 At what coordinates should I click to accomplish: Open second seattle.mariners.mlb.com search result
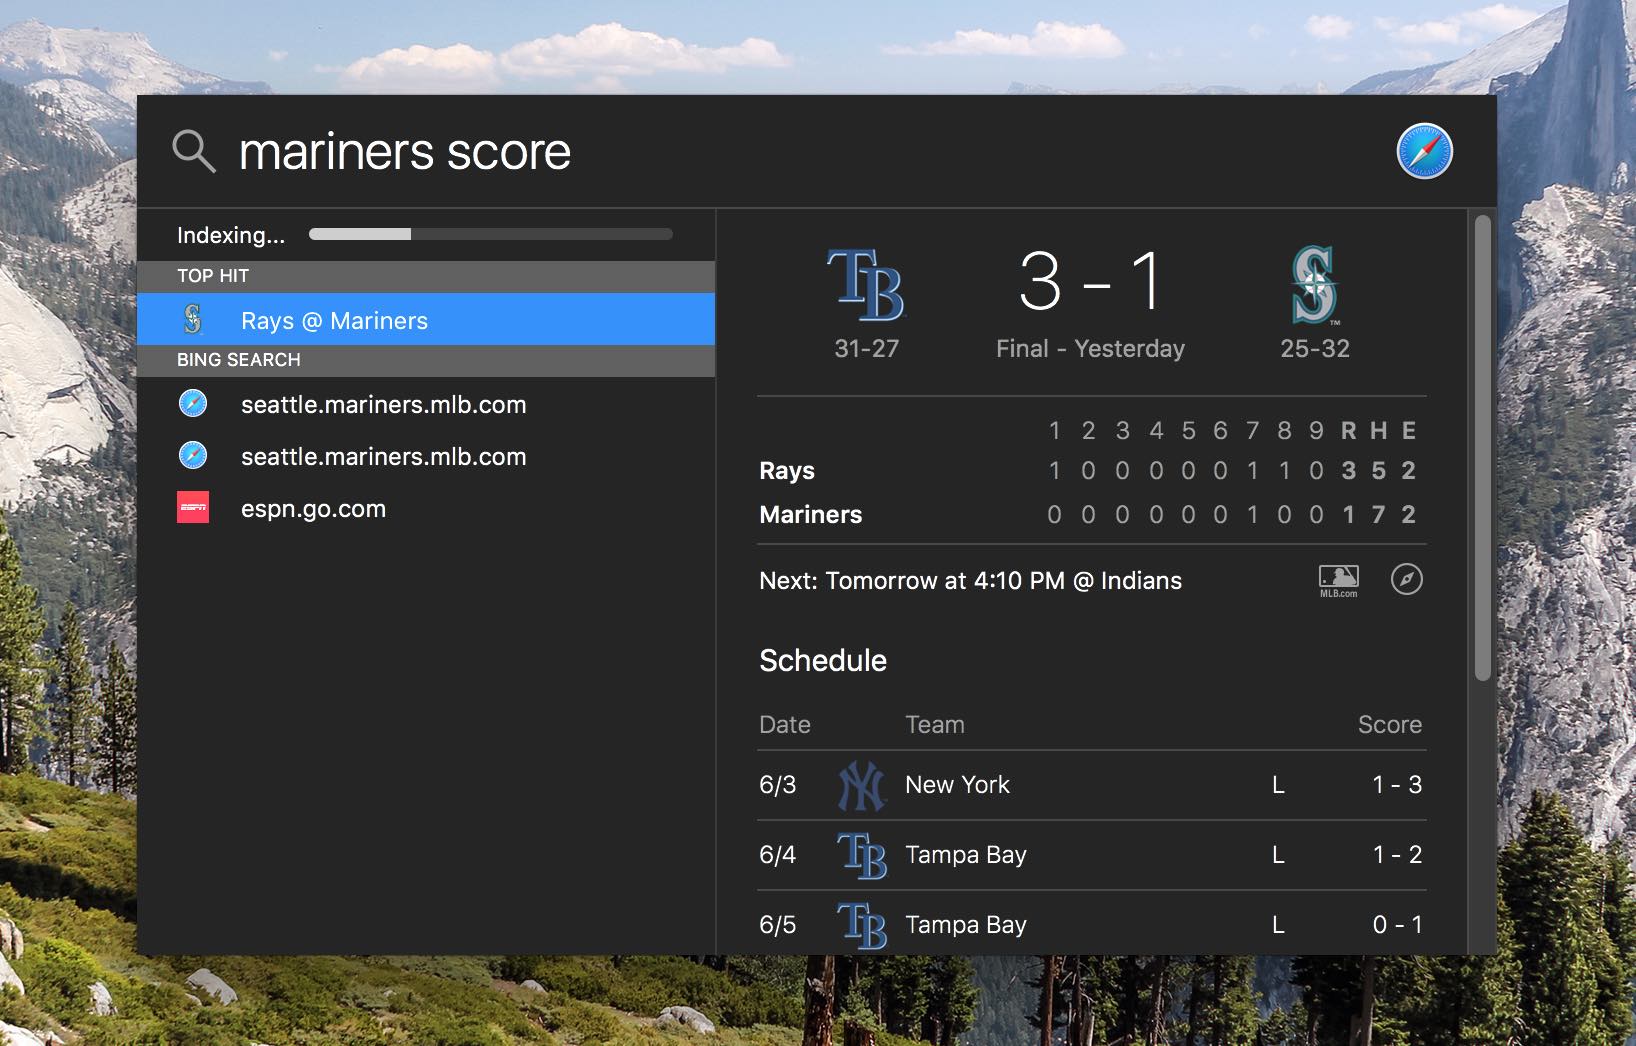426,456
